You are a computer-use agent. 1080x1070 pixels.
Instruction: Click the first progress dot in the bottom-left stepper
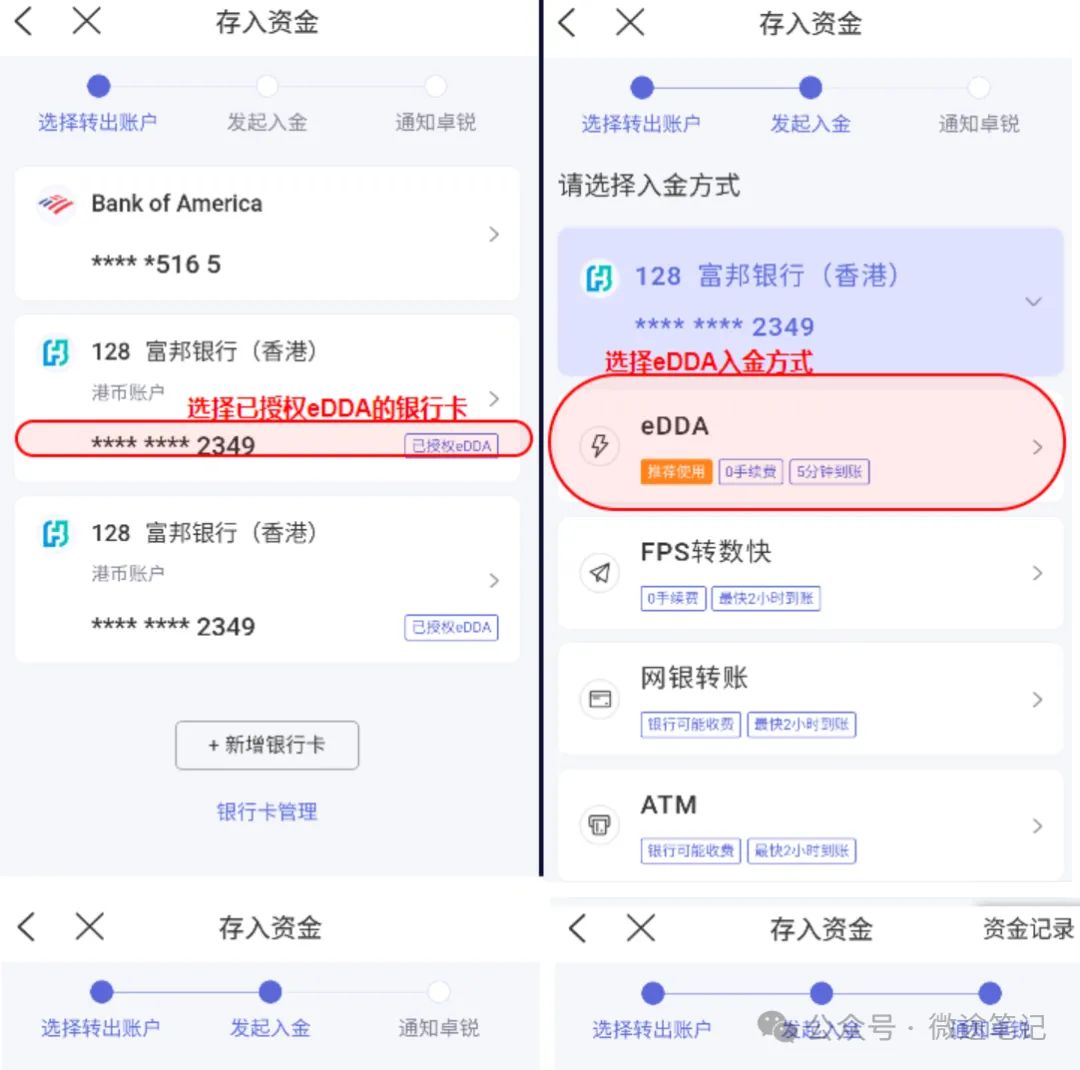tap(101, 991)
